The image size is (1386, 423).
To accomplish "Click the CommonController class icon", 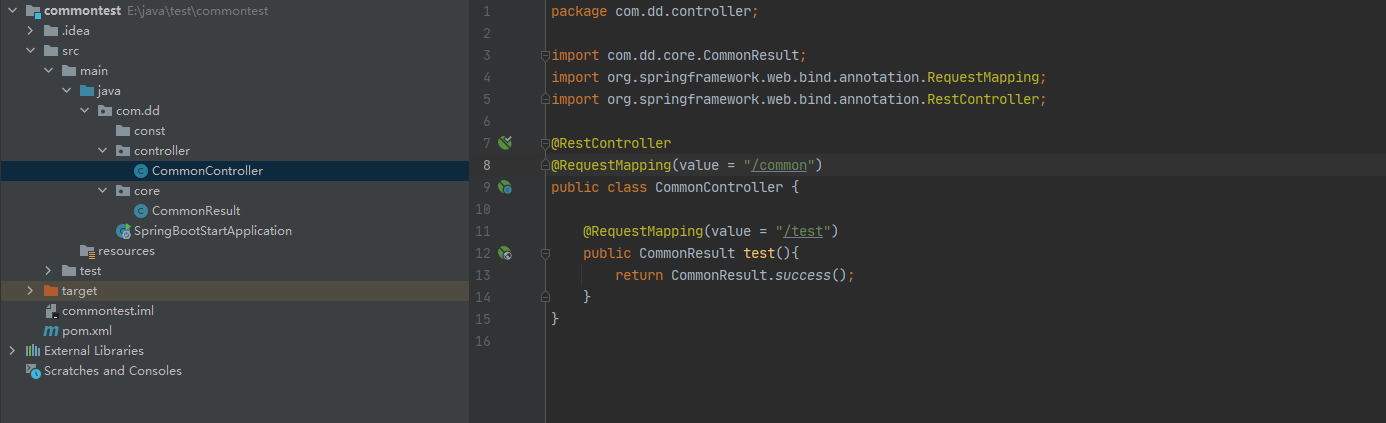I will 141,171.
